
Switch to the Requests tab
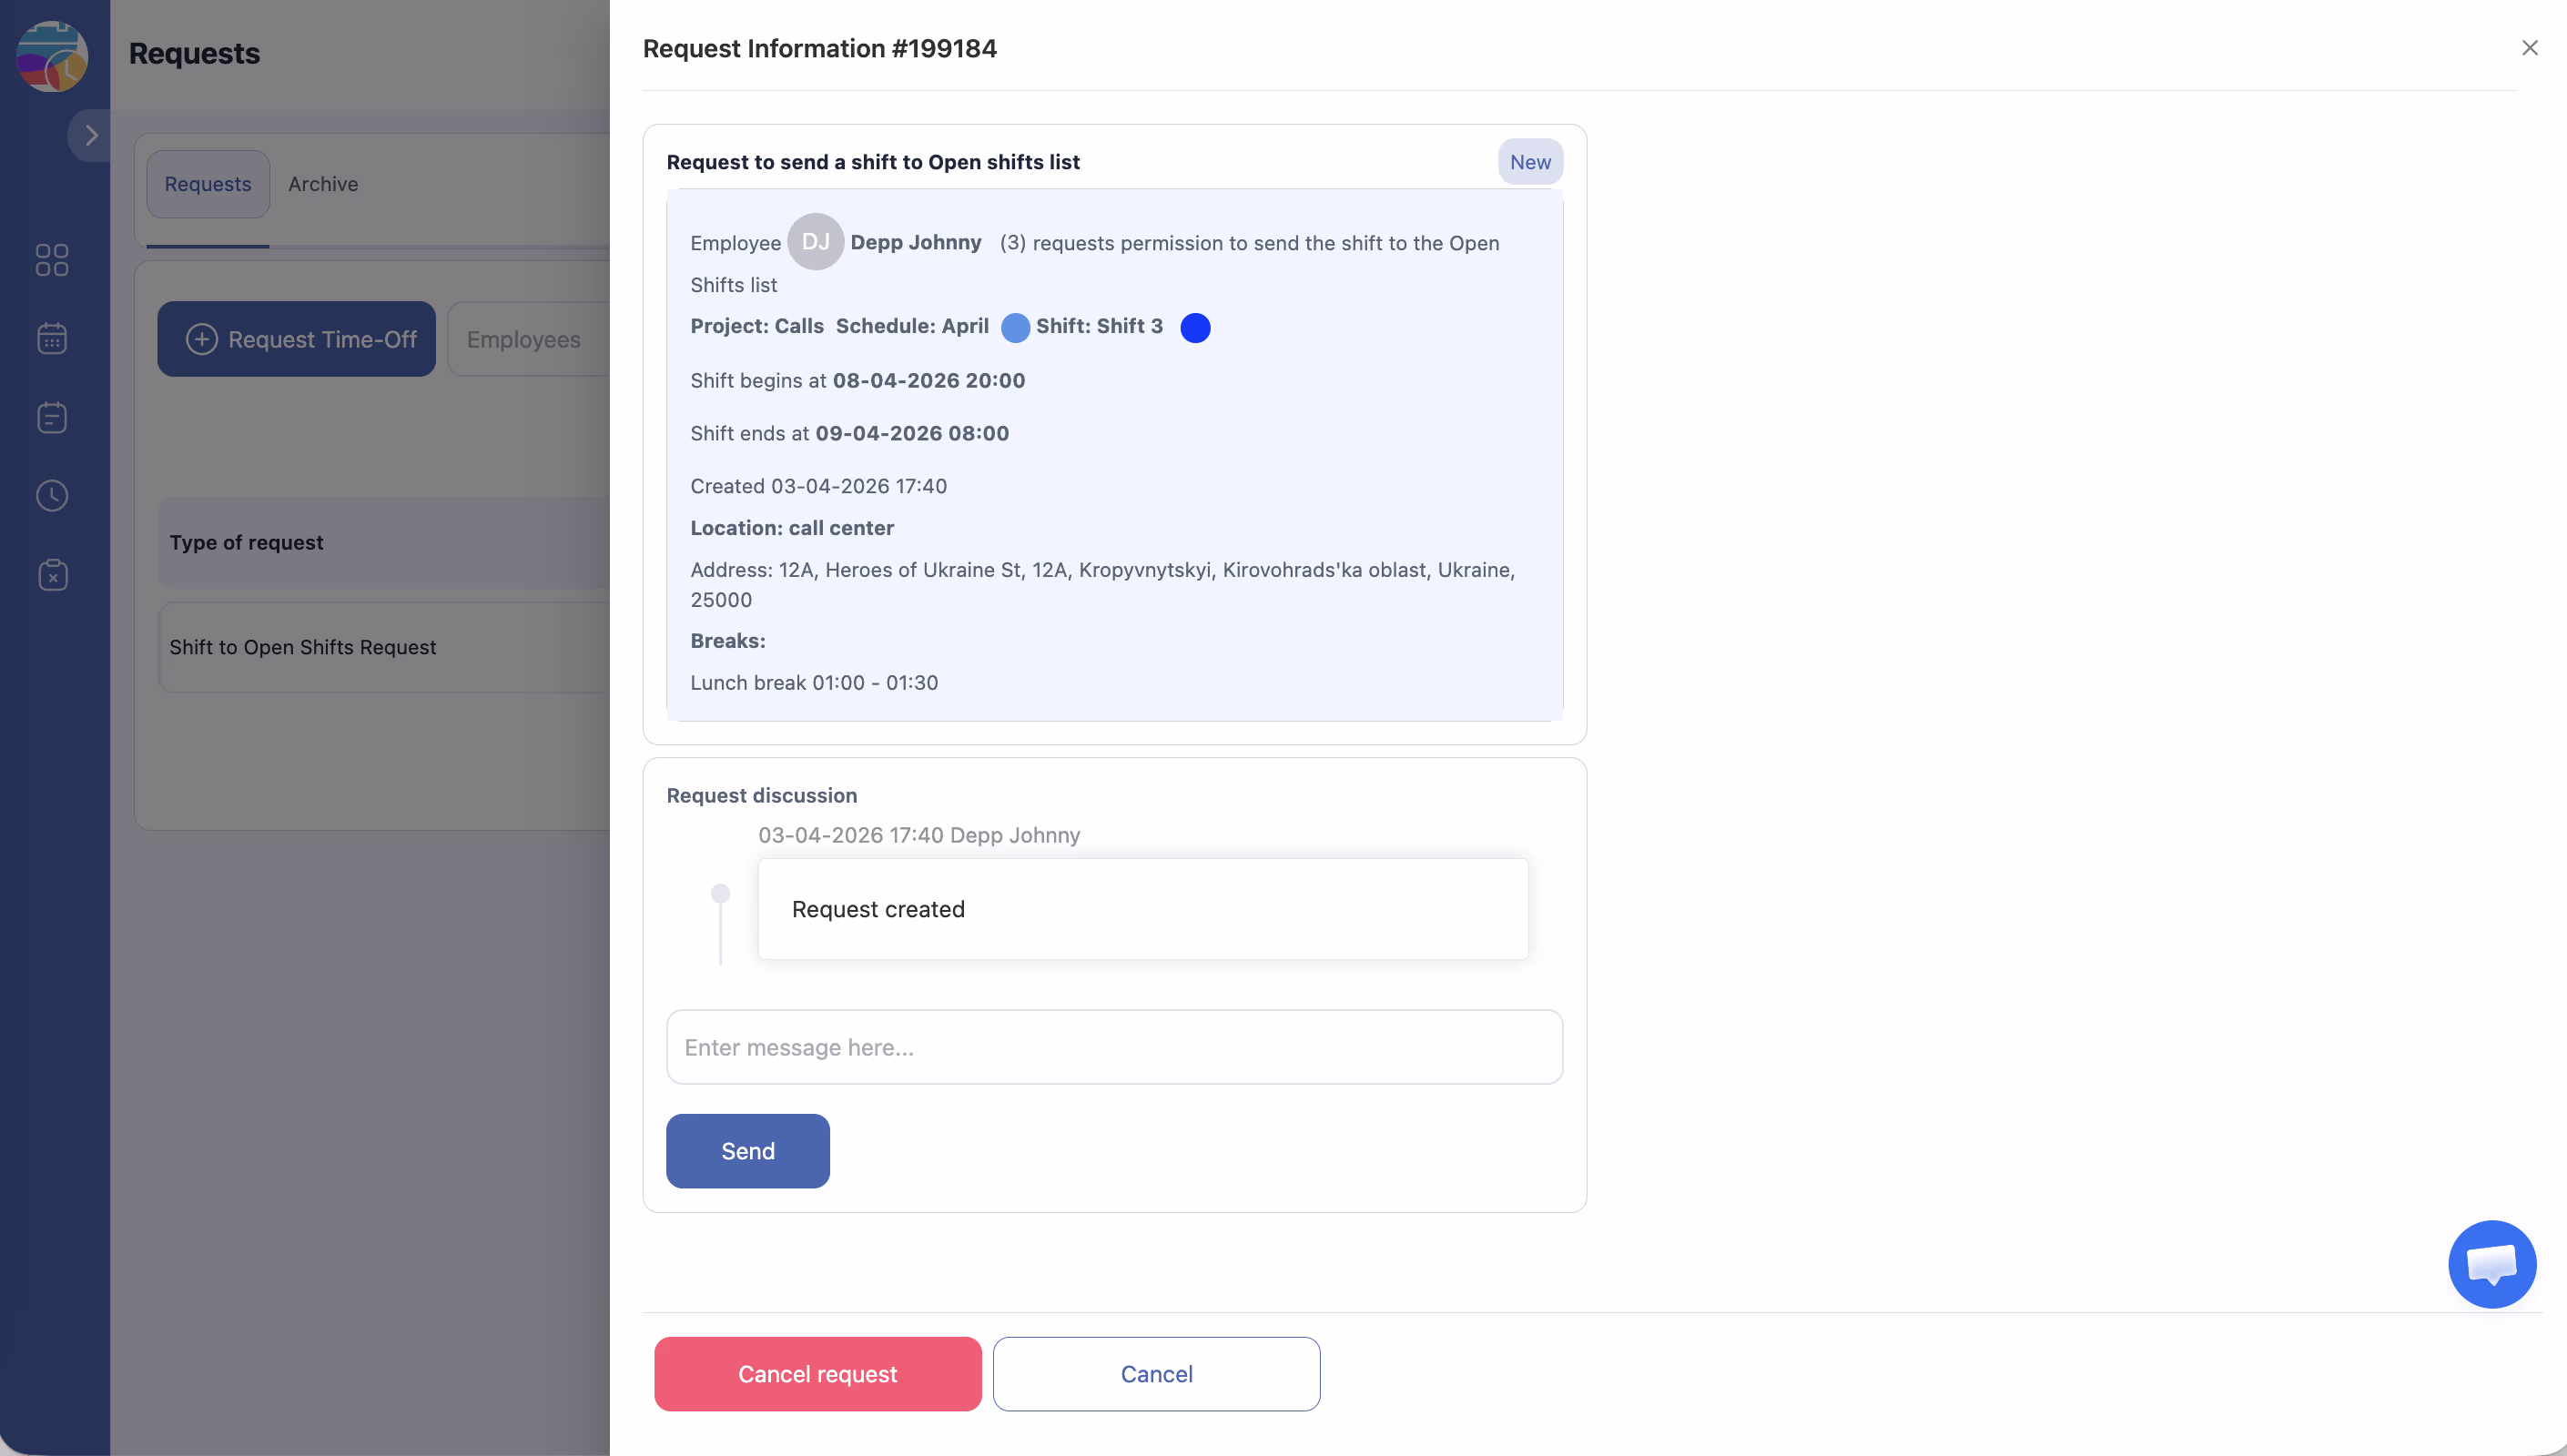click(x=208, y=184)
